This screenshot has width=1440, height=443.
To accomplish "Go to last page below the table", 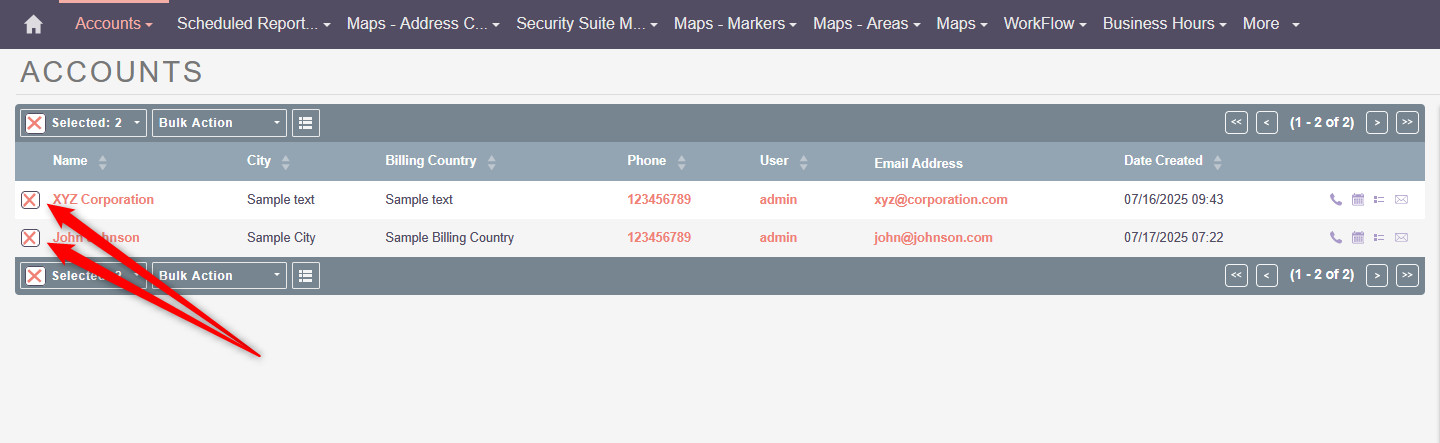I will tap(1407, 275).
